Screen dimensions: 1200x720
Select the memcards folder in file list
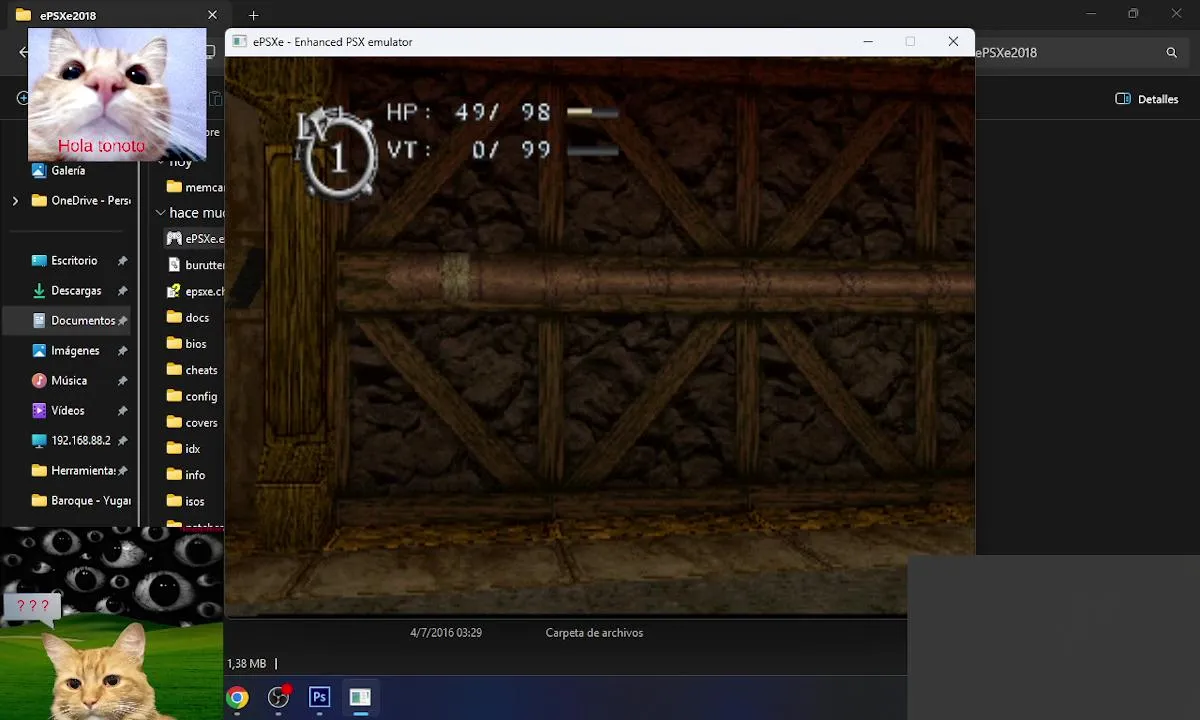(x=195, y=187)
